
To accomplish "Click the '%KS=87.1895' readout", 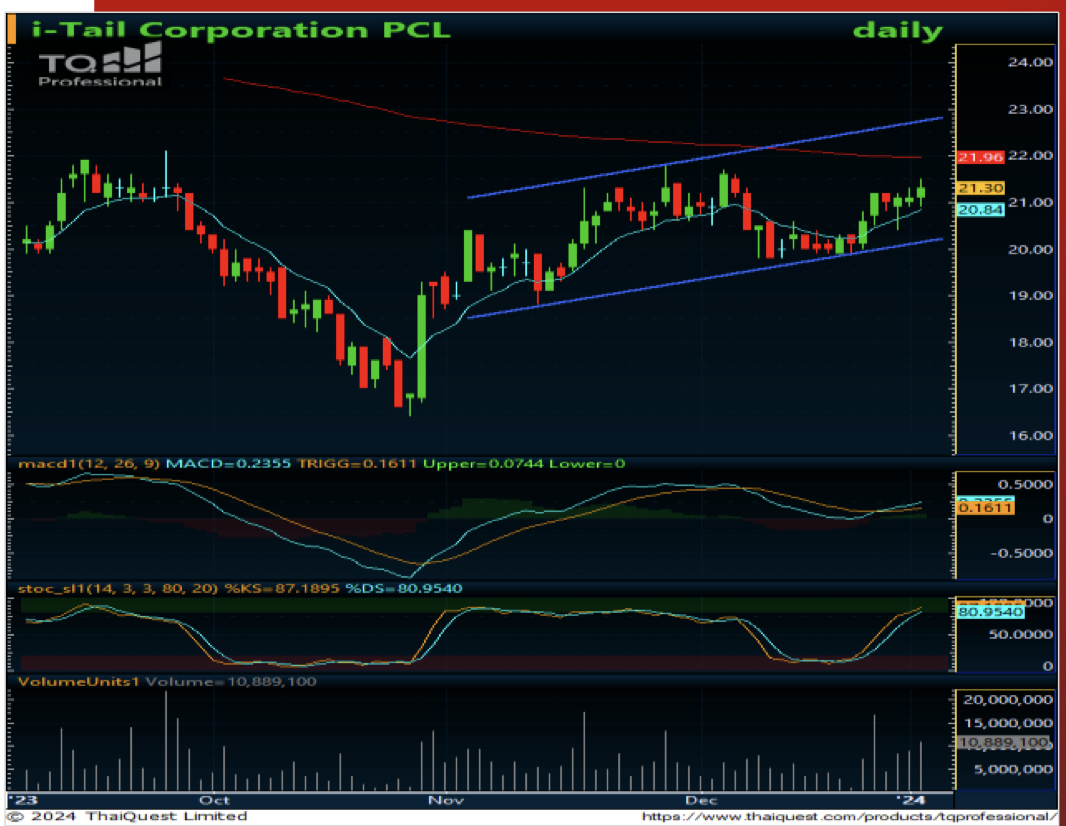I will click(281, 588).
